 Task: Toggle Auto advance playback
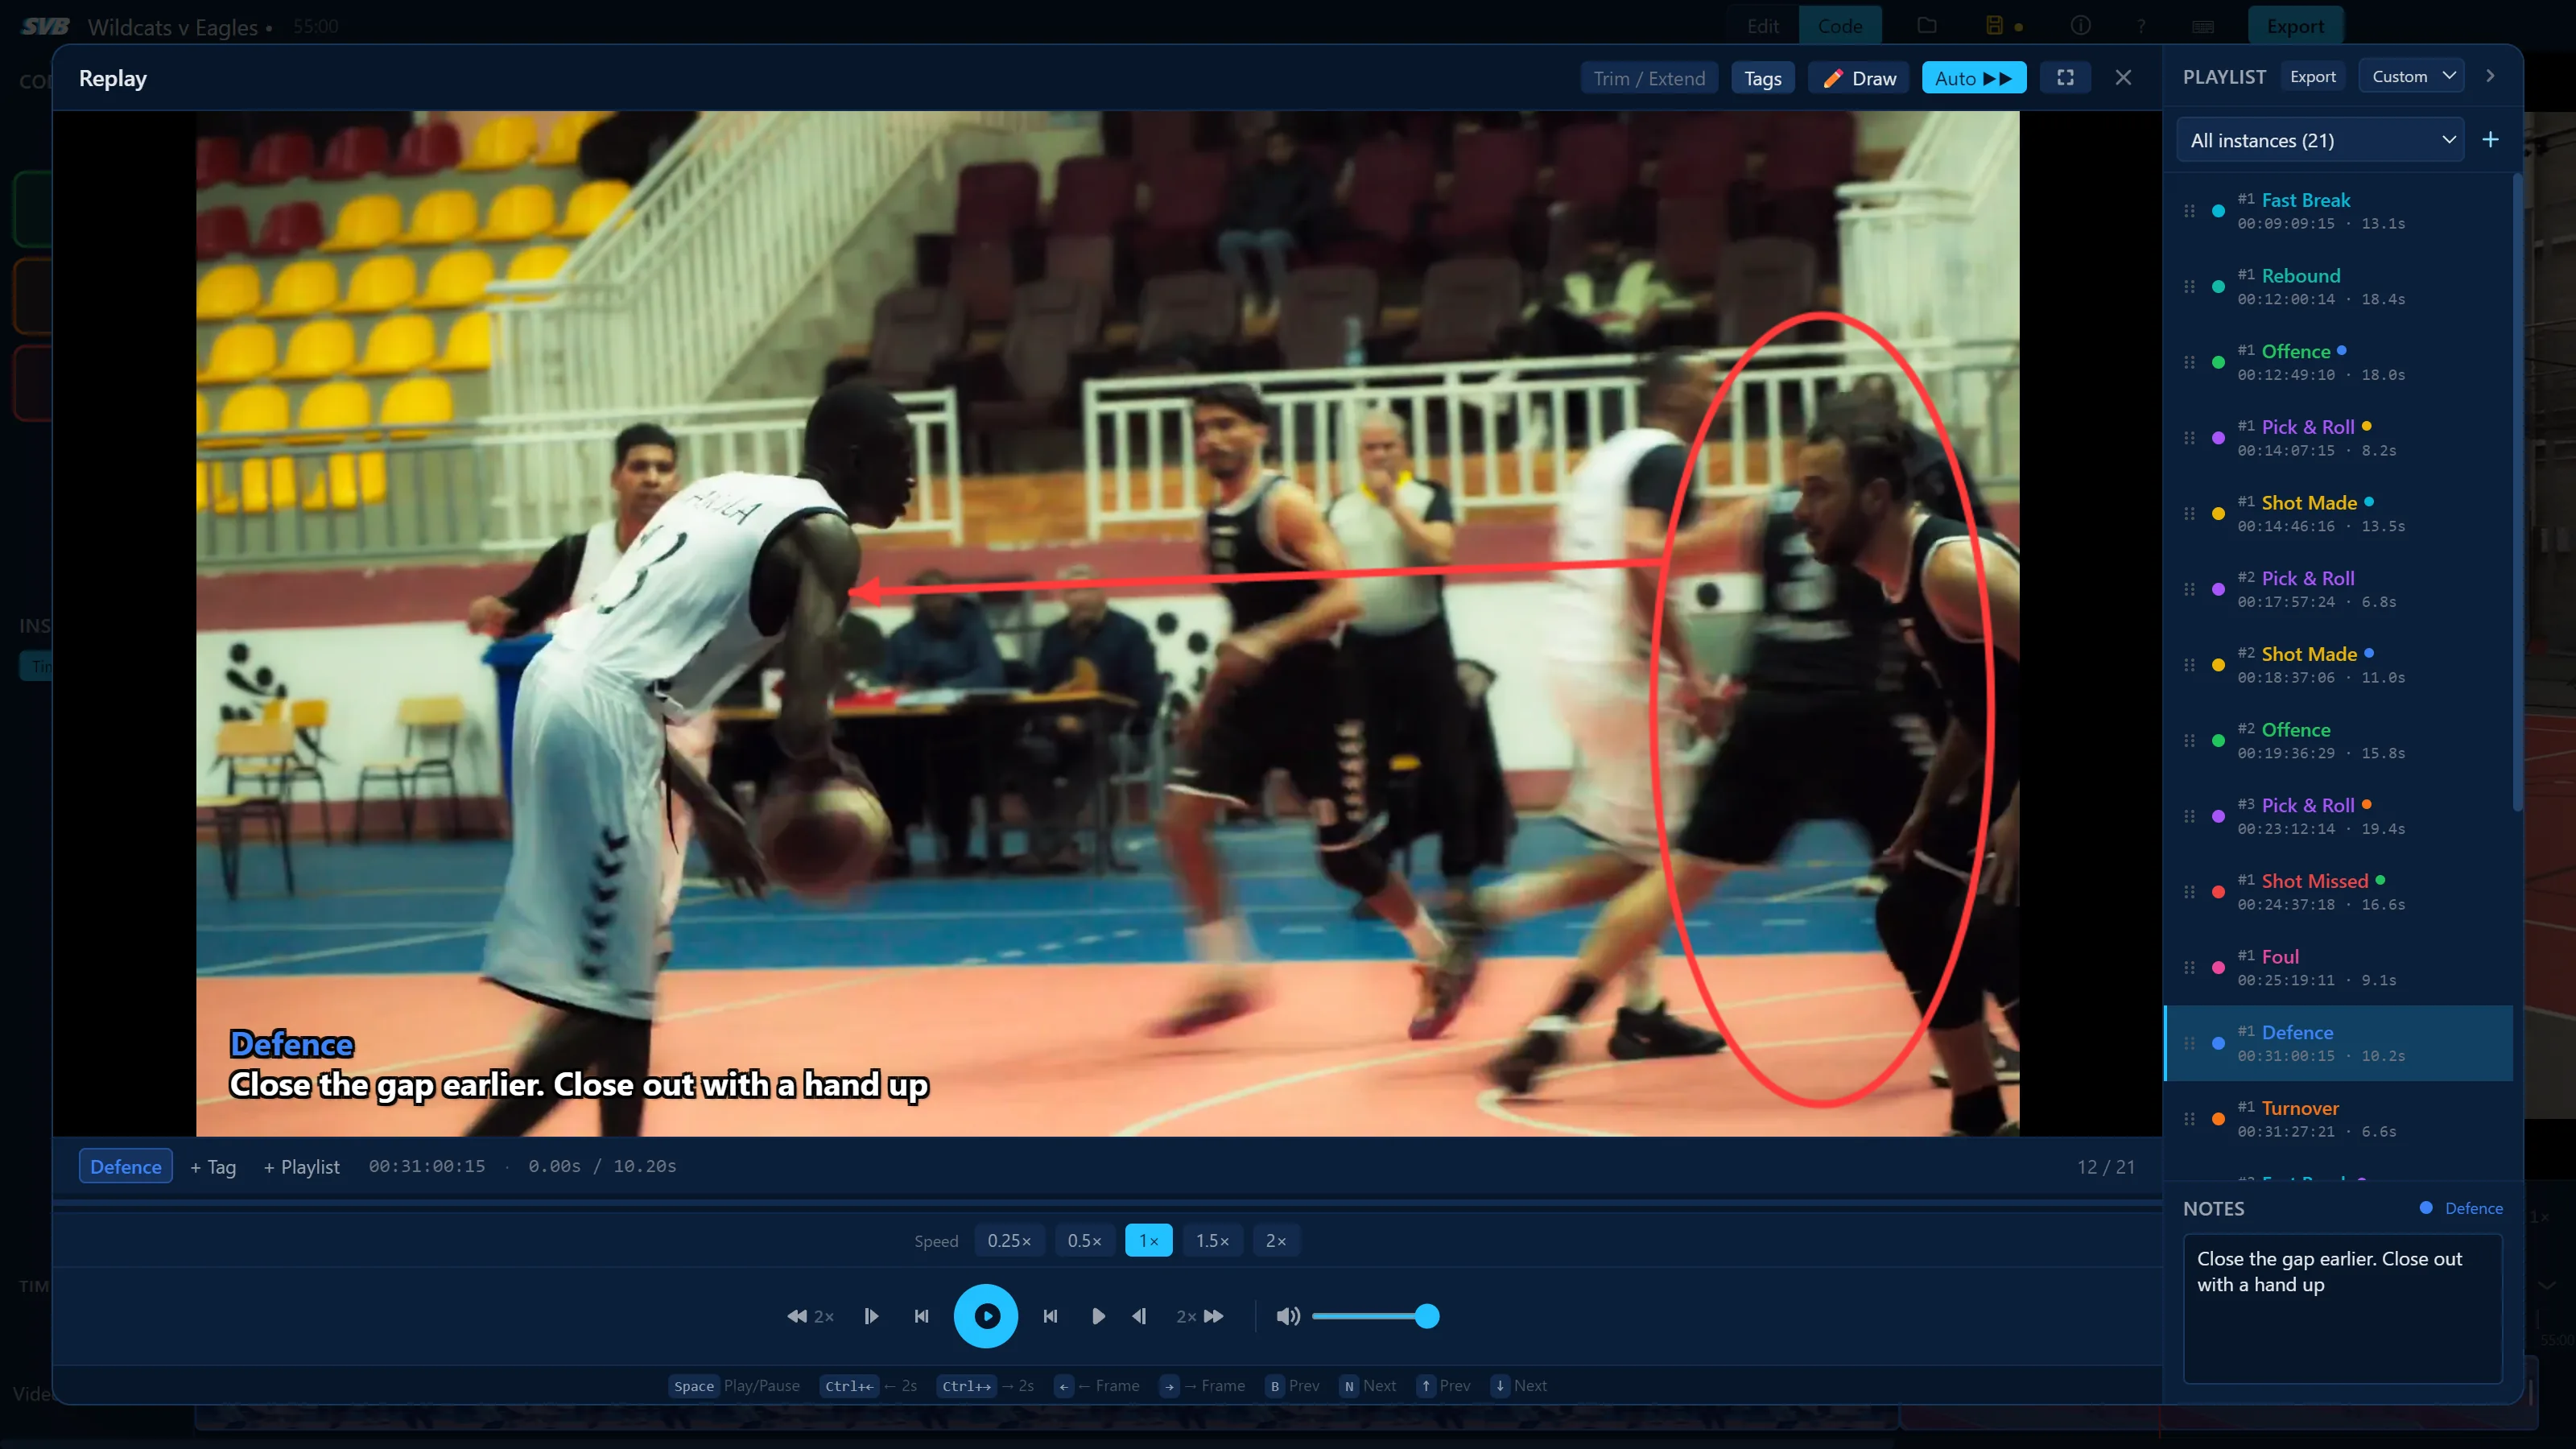click(x=1973, y=78)
